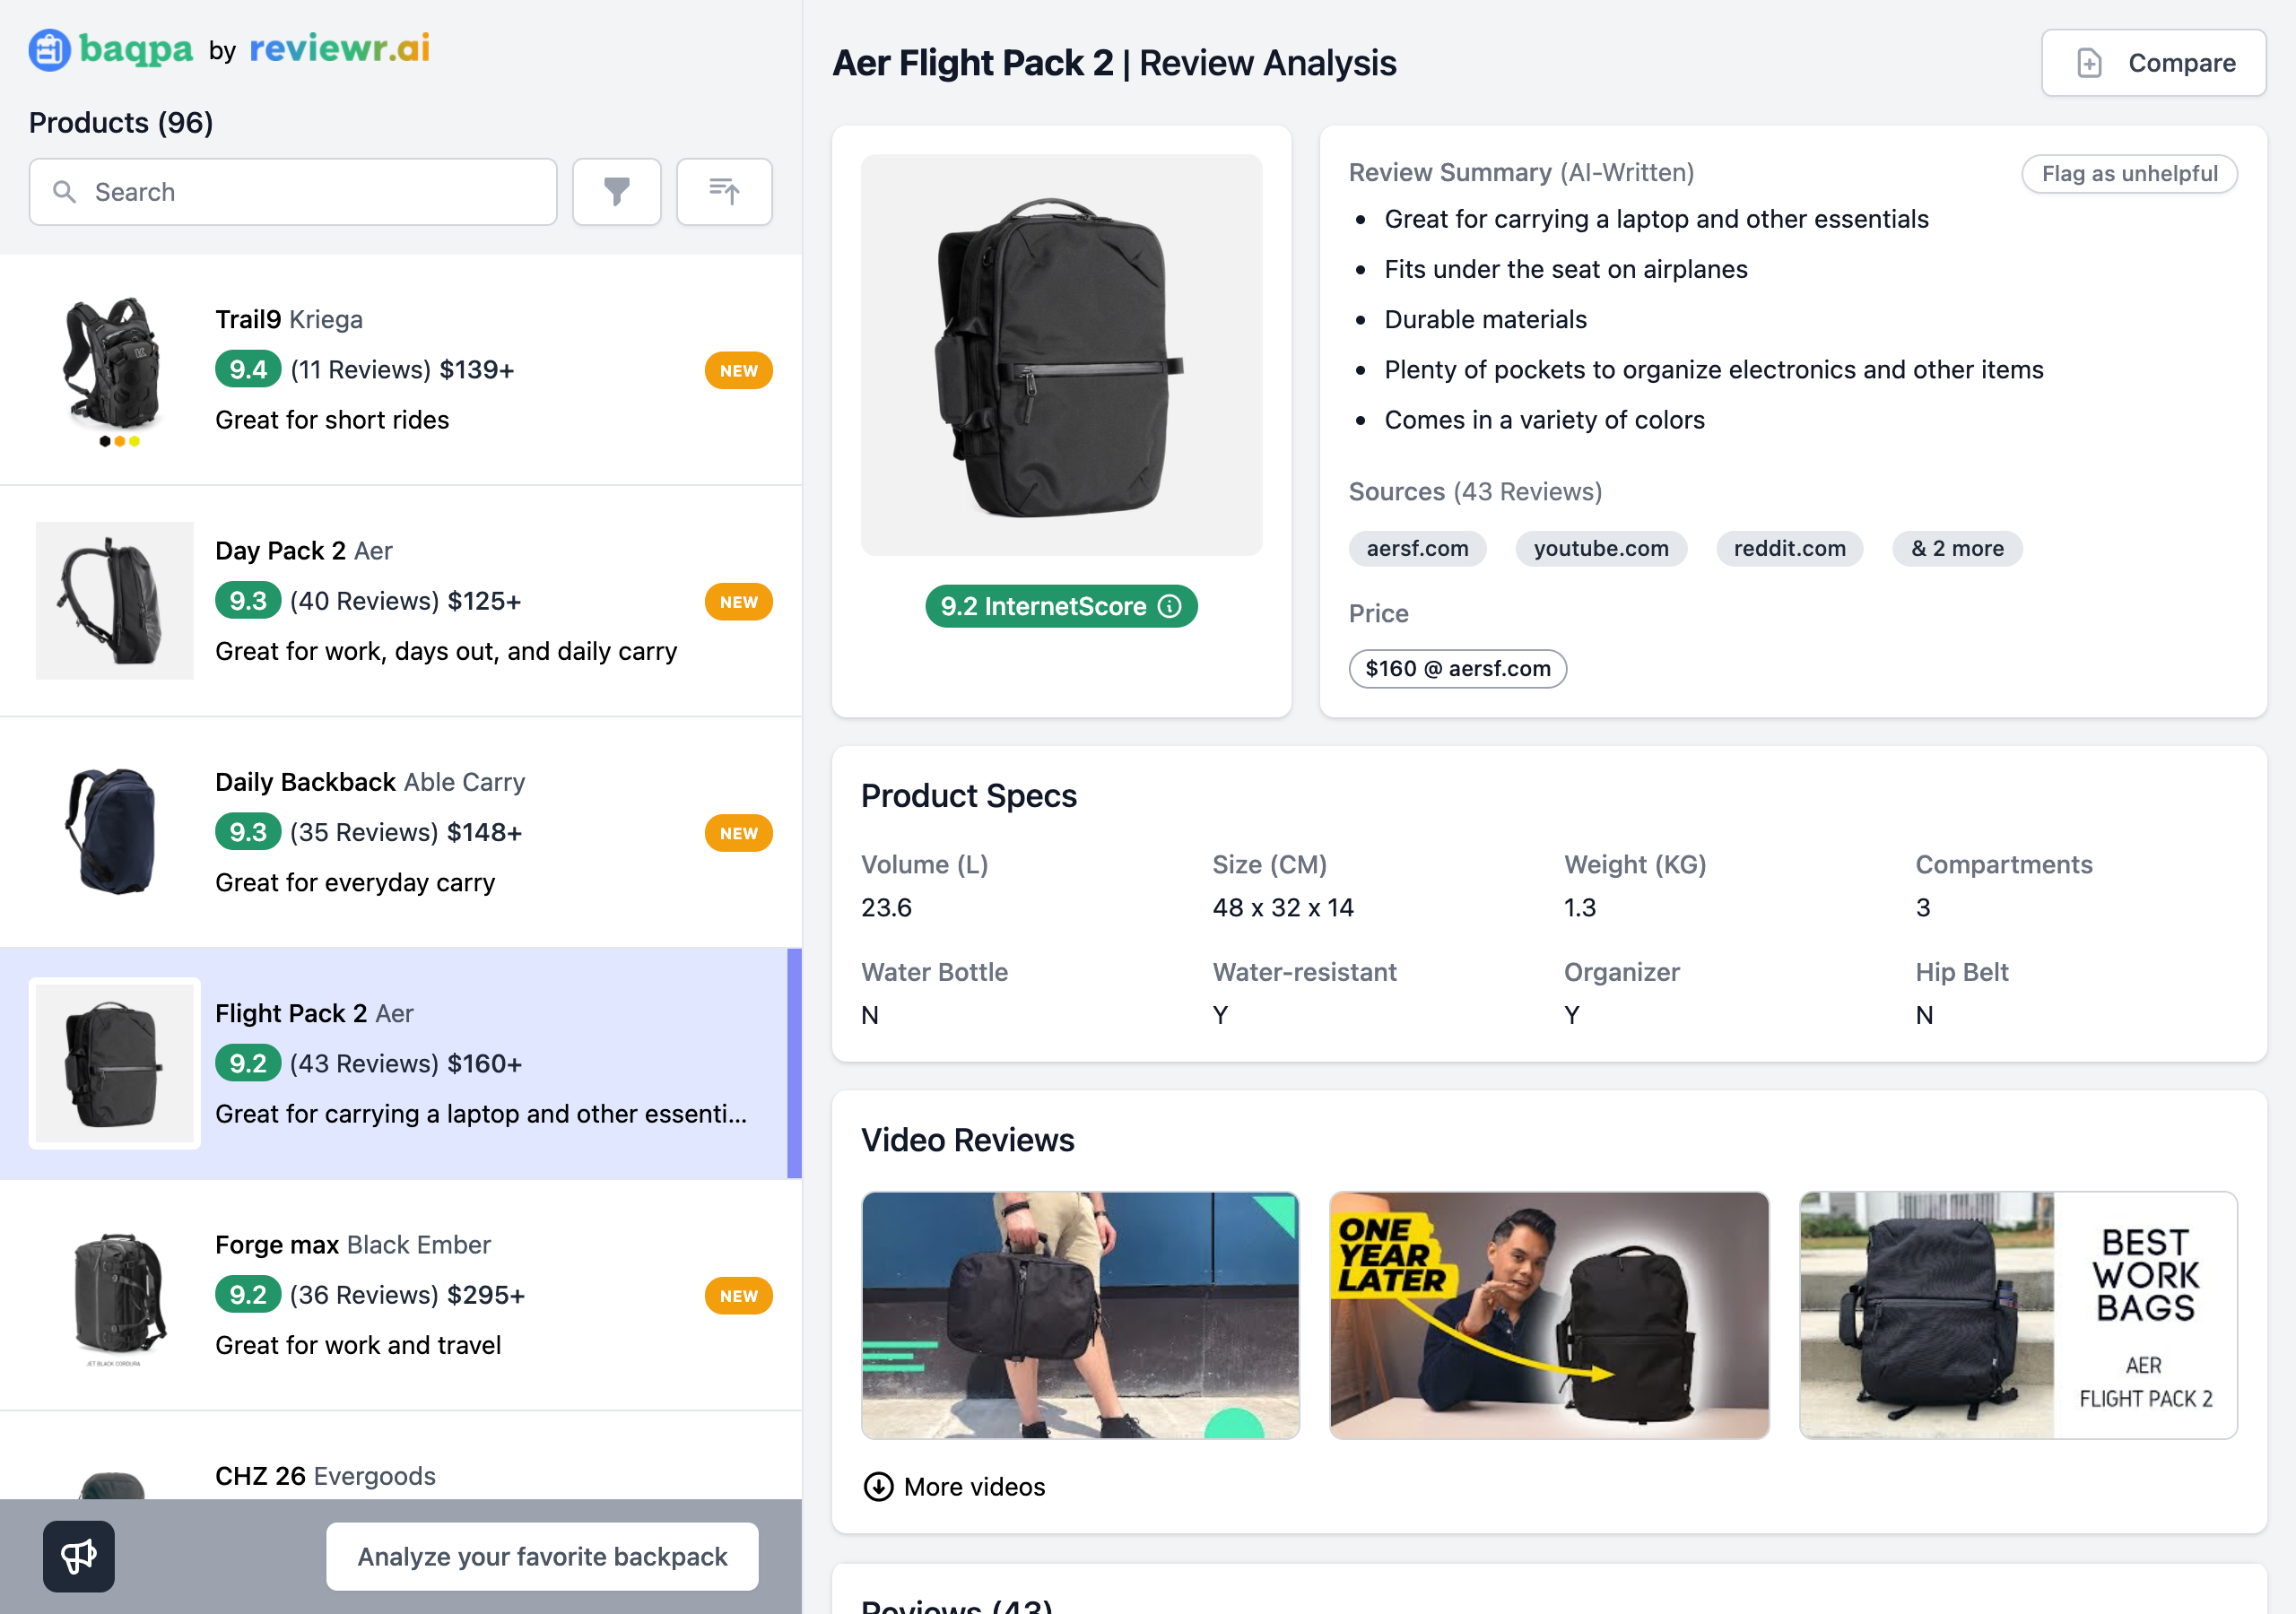Image resolution: width=2296 pixels, height=1614 pixels.
Task: Click the 'Volume (L)' spec label
Action: [x=924, y=864]
